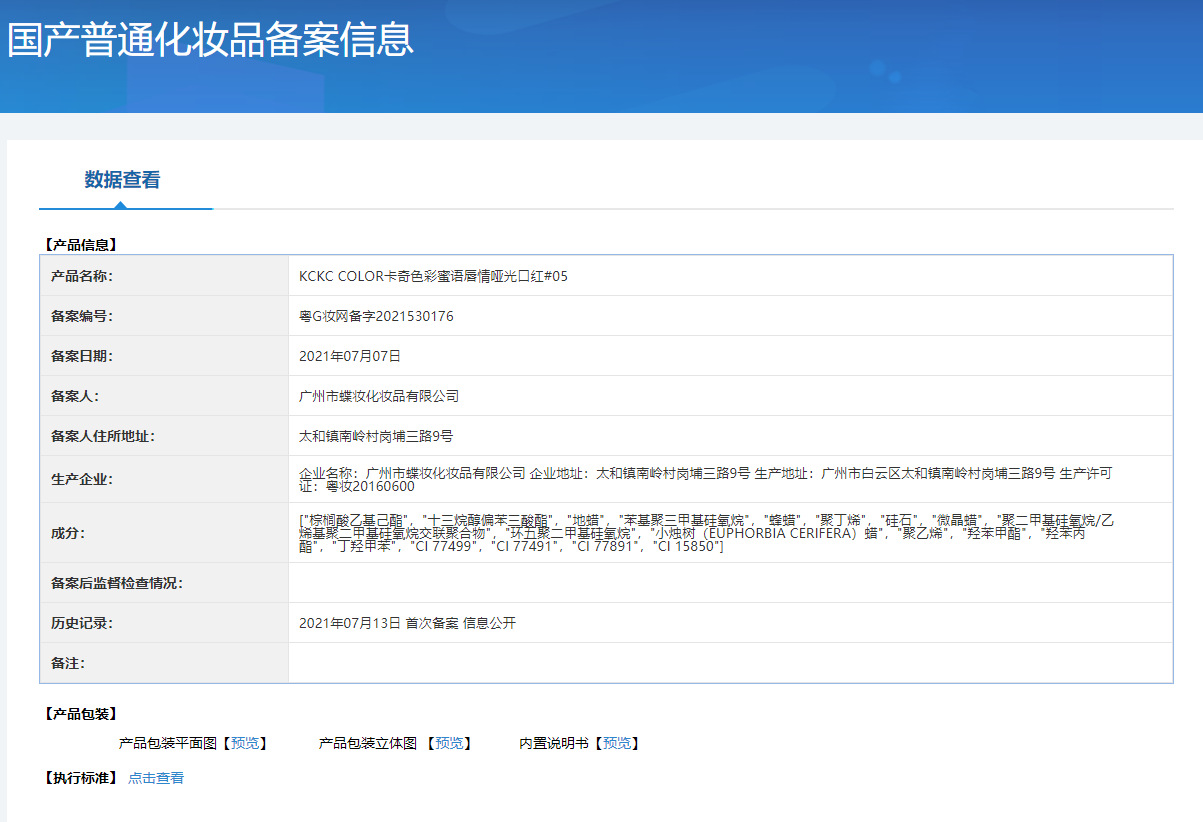Preview 产品包装立体图 via 预览 link

[x=449, y=744]
